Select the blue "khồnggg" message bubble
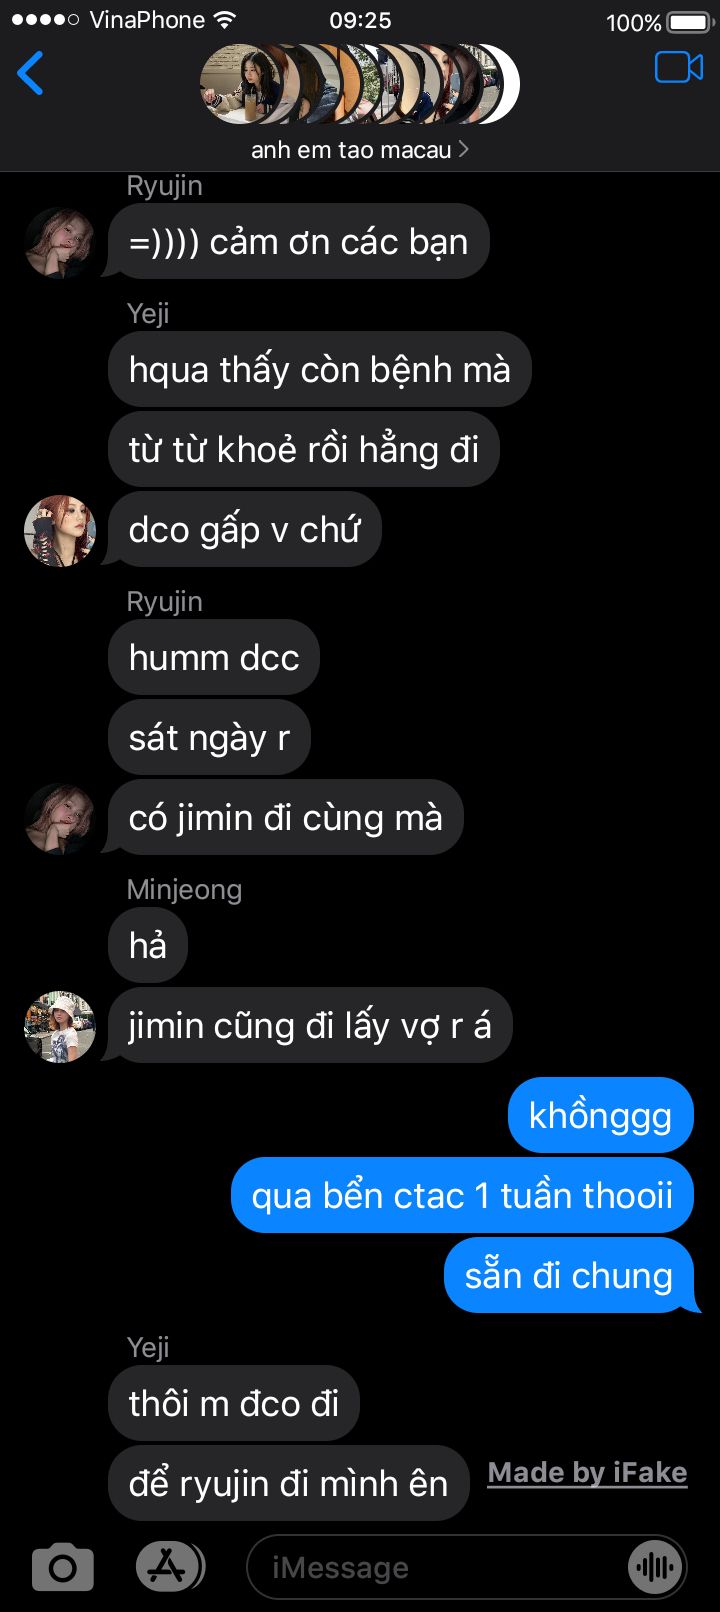 [x=600, y=1115]
